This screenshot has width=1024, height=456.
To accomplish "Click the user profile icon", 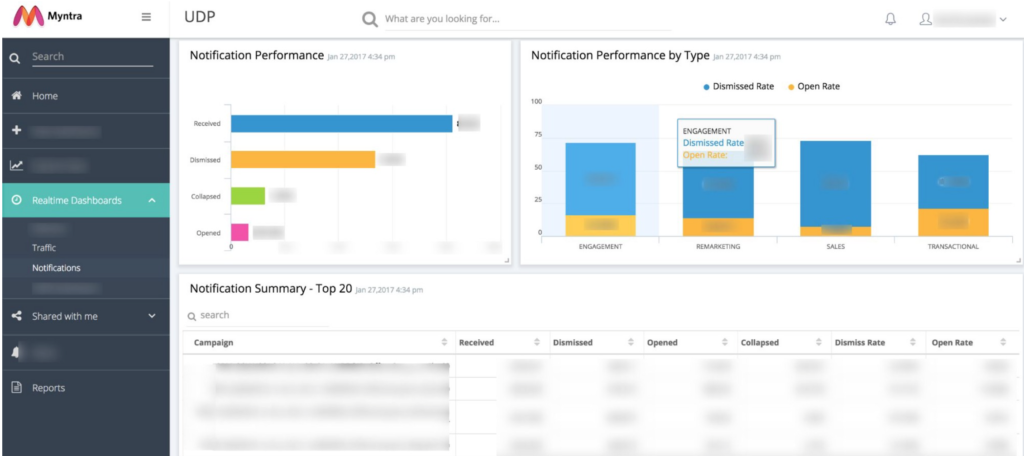I will coord(925,19).
